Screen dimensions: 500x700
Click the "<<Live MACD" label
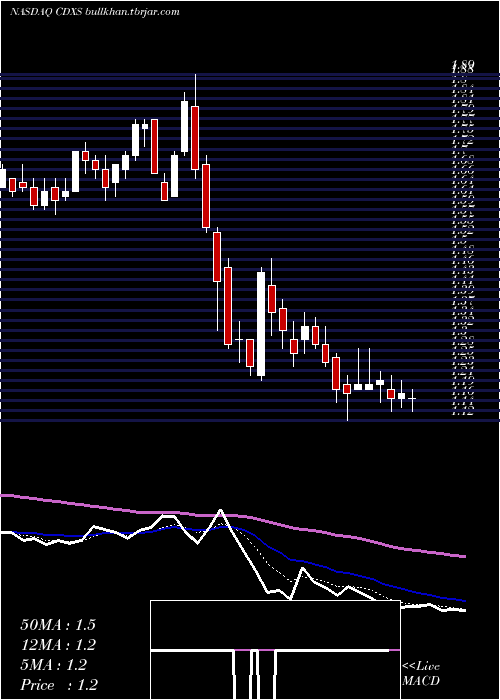click(421, 673)
